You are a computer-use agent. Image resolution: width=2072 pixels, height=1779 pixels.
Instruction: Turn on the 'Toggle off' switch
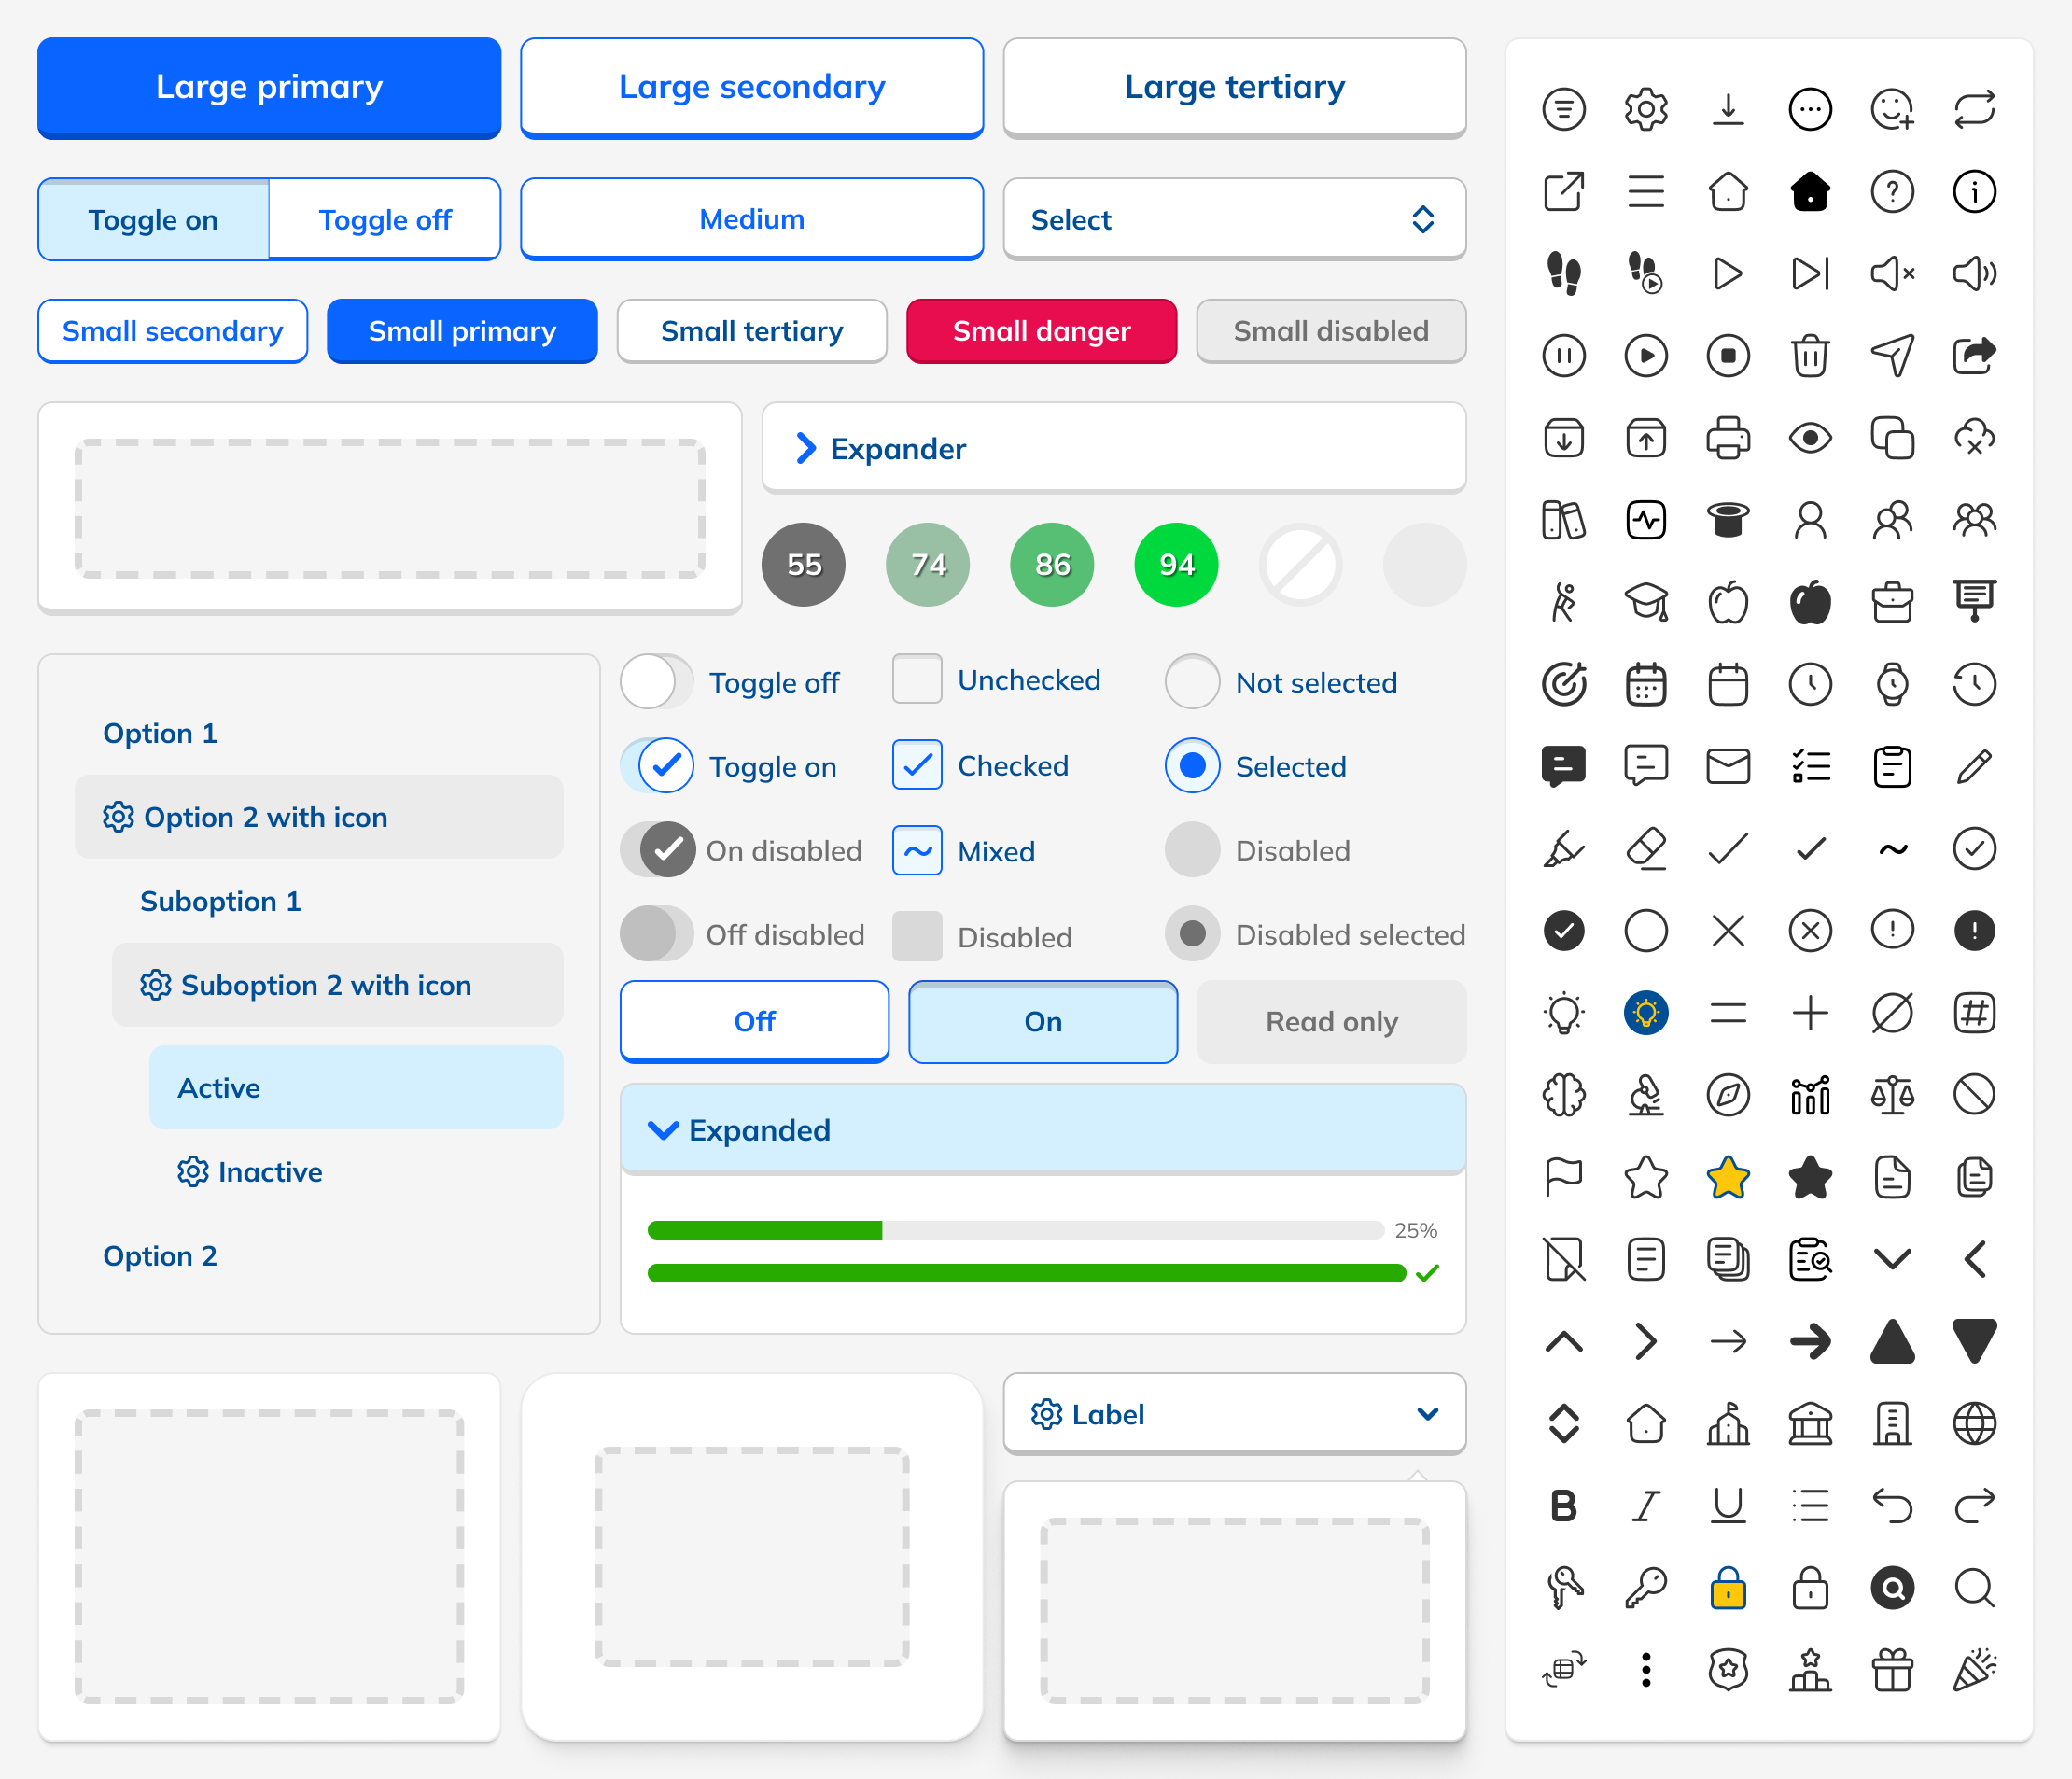click(656, 683)
